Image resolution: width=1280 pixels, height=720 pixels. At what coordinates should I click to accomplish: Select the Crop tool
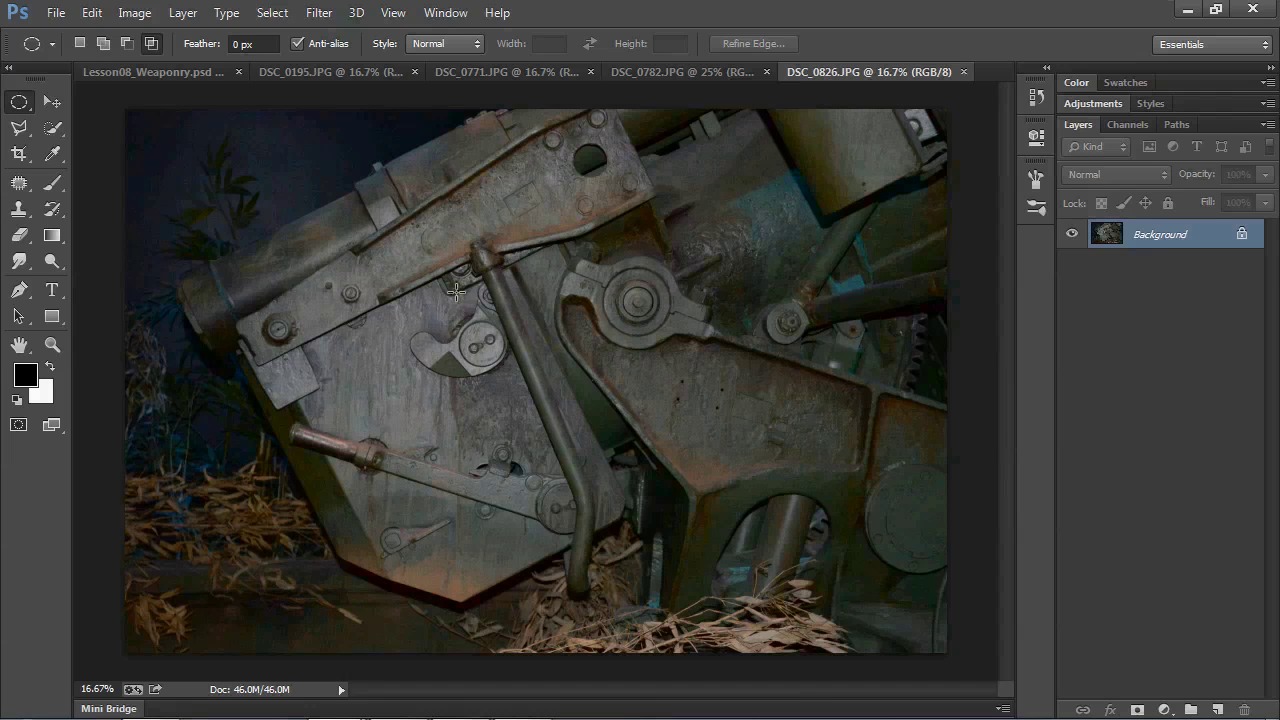point(19,154)
